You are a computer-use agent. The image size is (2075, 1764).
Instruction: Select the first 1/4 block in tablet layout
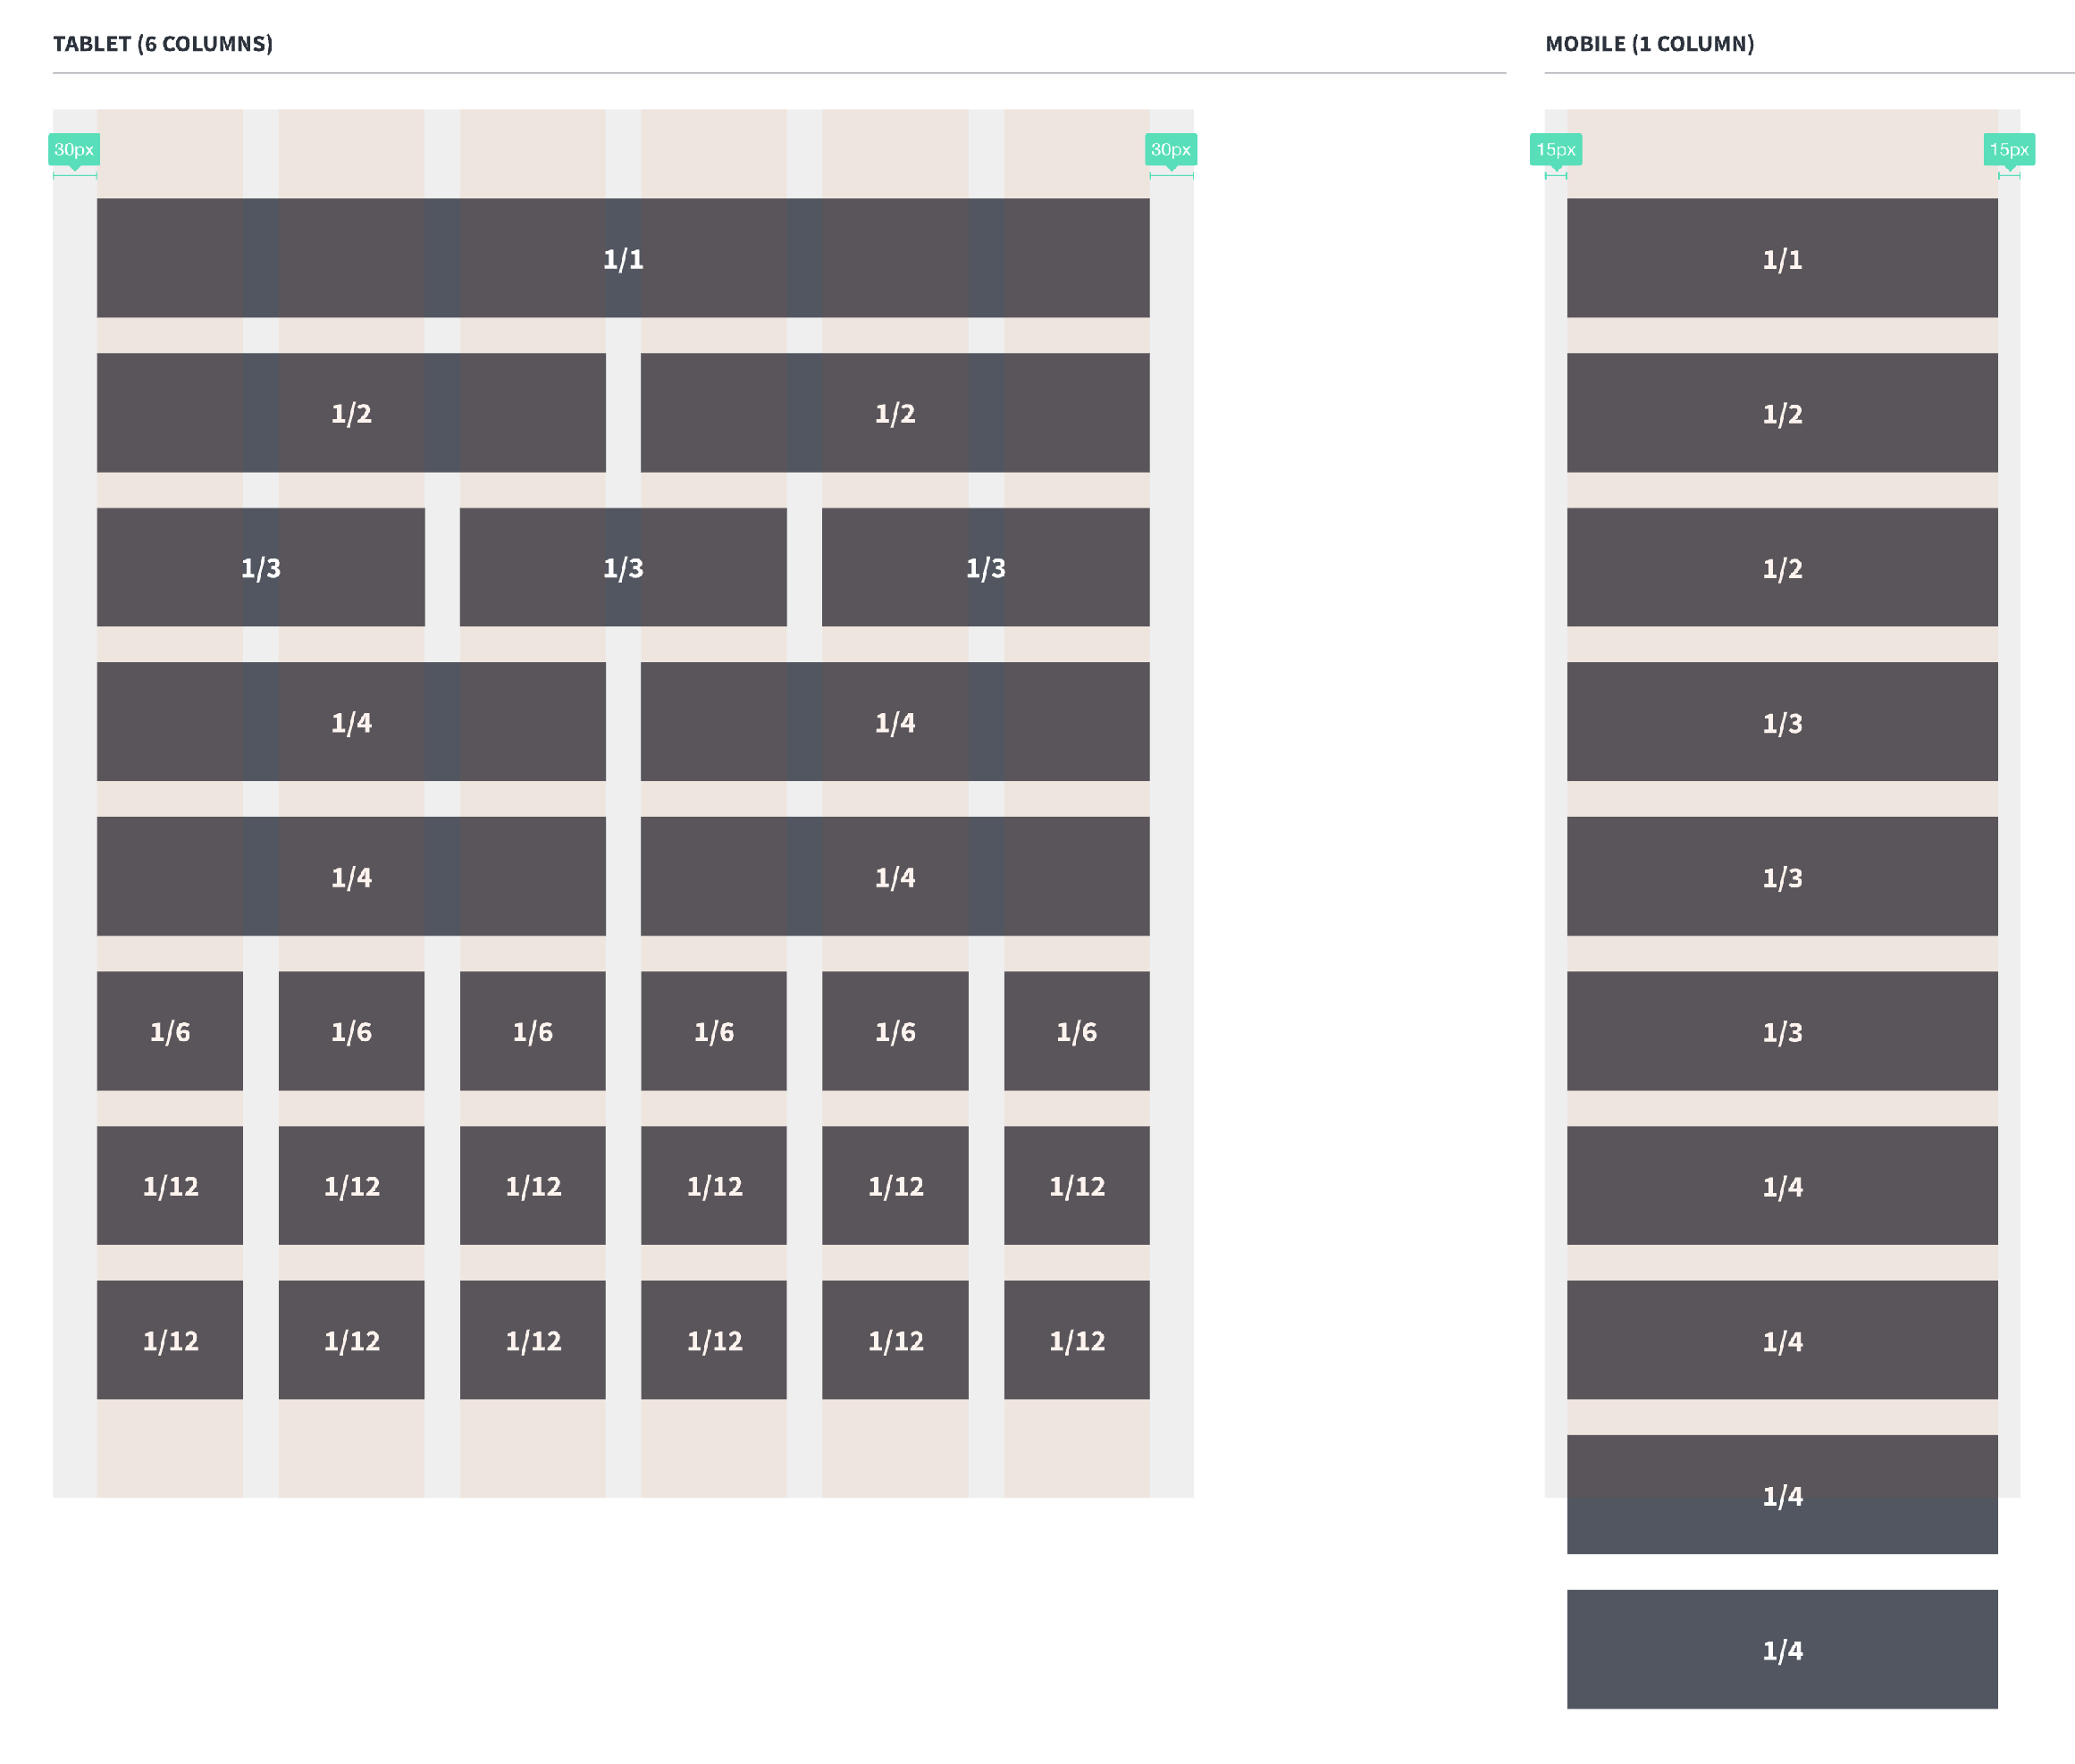pyautogui.click(x=351, y=722)
